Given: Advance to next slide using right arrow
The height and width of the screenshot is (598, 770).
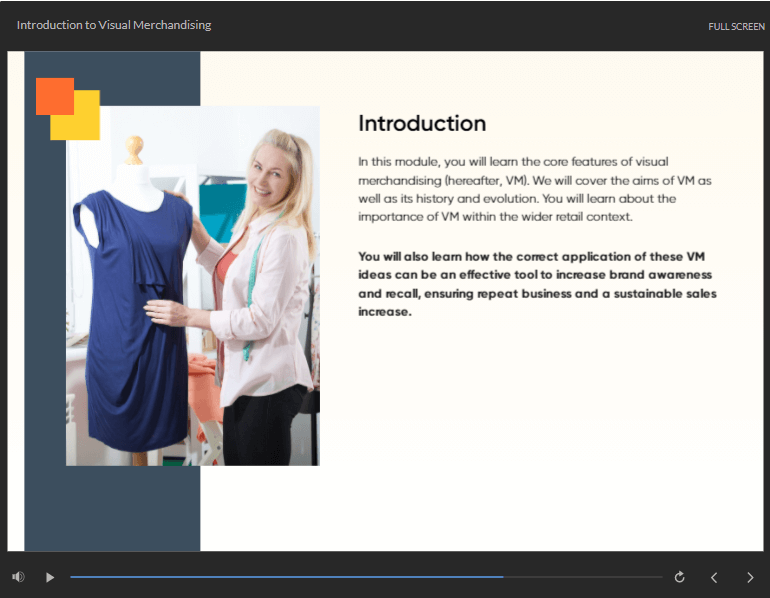Looking at the screenshot, I should click(x=750, y=577).
